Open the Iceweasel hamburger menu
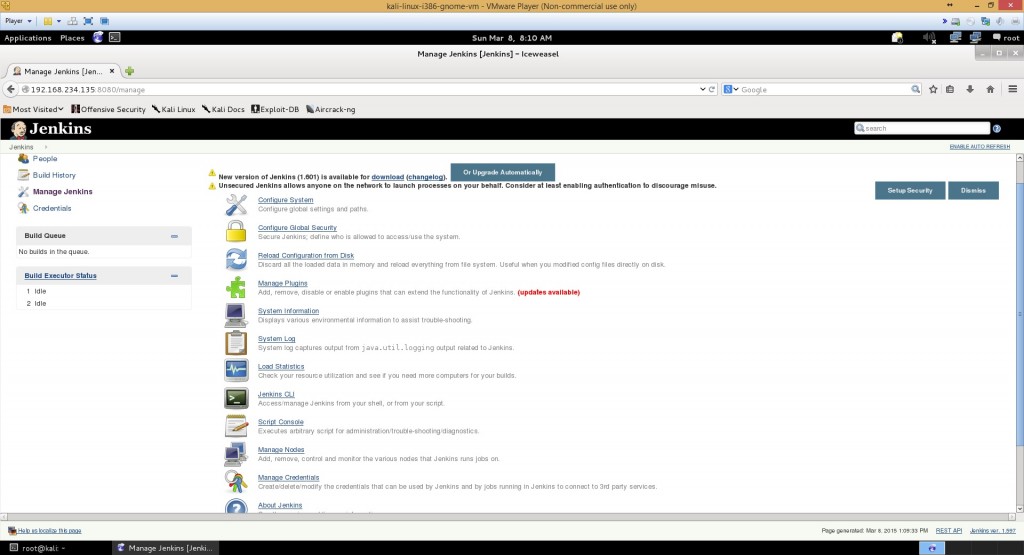This screenshot has height=555, width=1024. coord(1012,89)
